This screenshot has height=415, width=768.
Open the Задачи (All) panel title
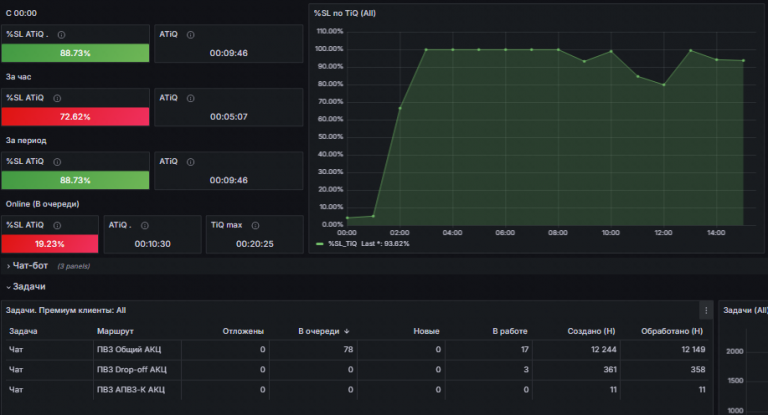click(x=744, y=311)
